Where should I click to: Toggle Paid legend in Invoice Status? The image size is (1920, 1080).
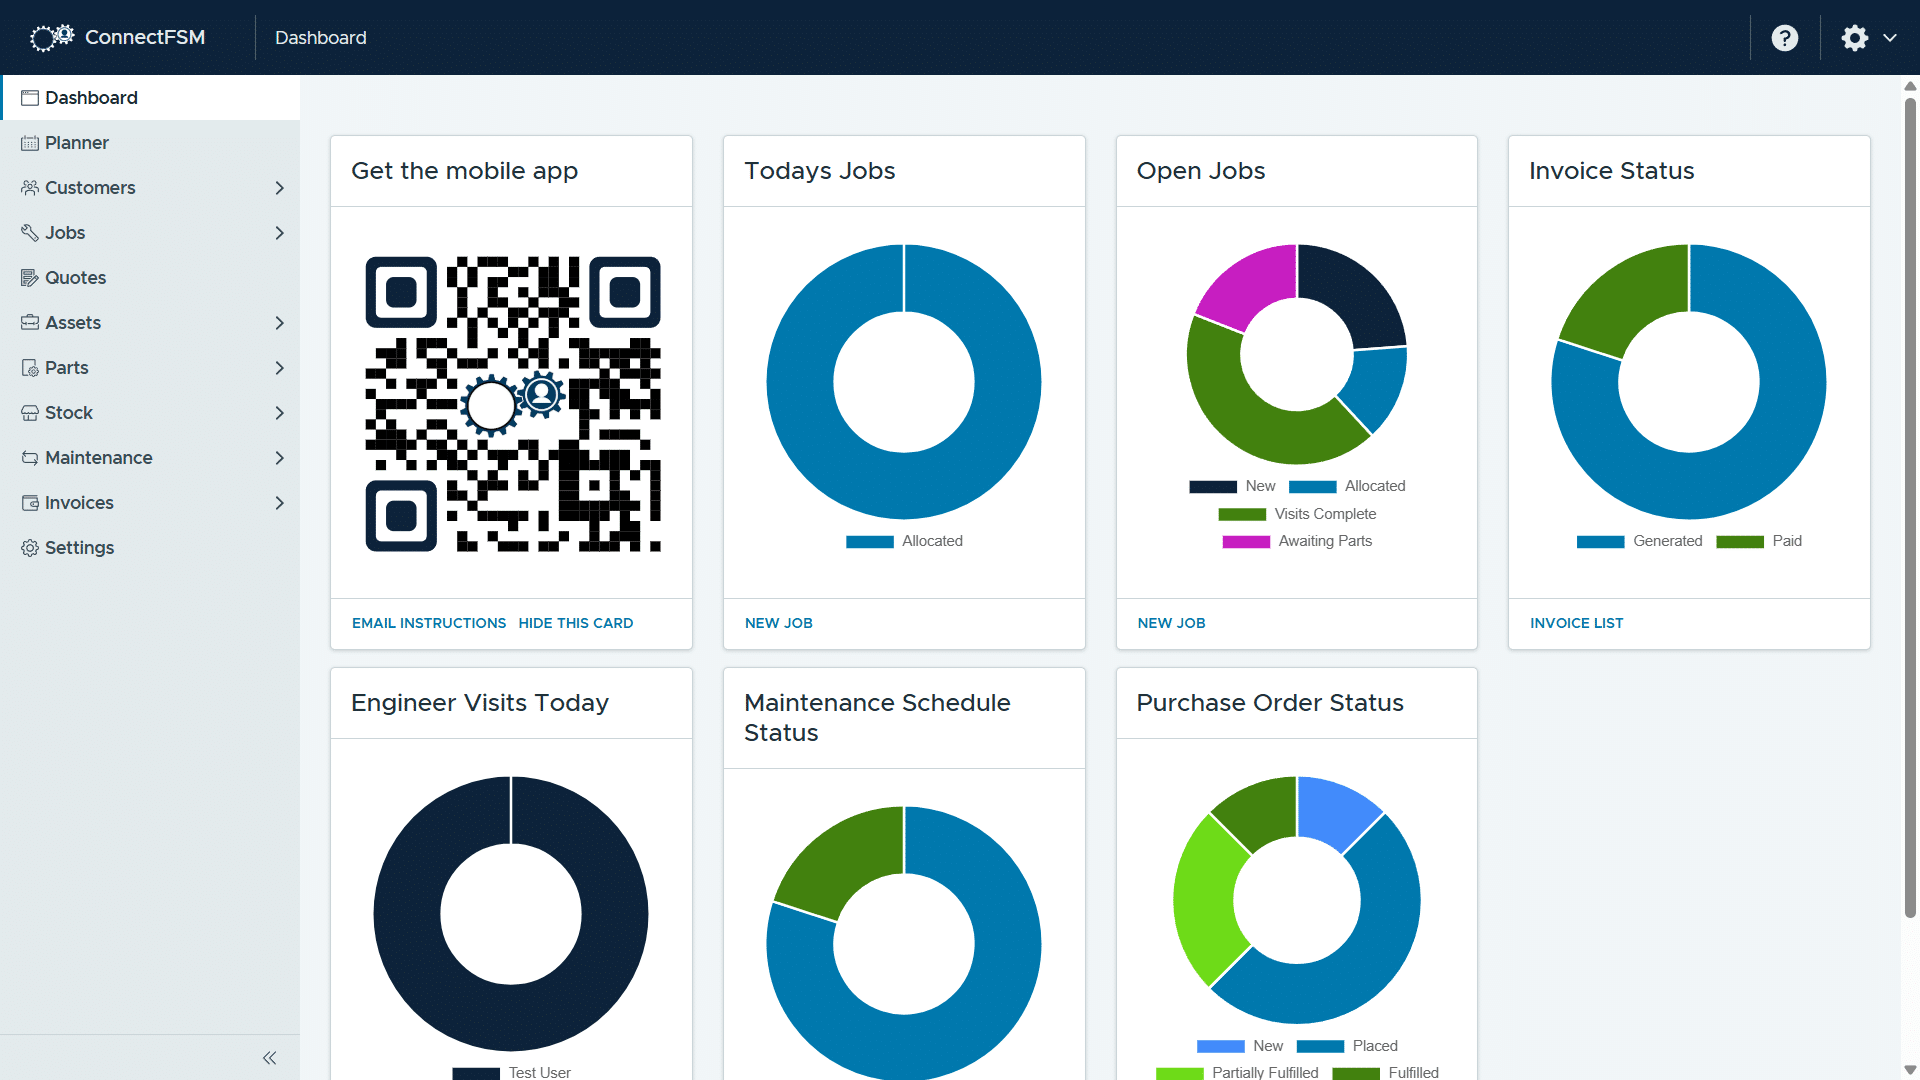click(1759, 541)
